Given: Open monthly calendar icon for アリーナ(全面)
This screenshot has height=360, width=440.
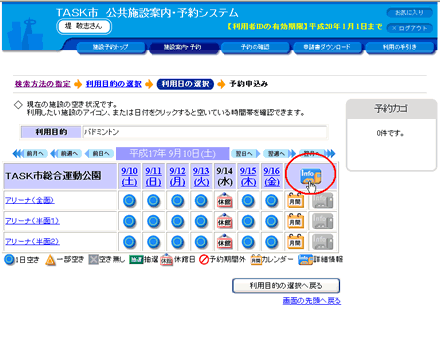Looking at the screenshot, I should click(296, 201).
